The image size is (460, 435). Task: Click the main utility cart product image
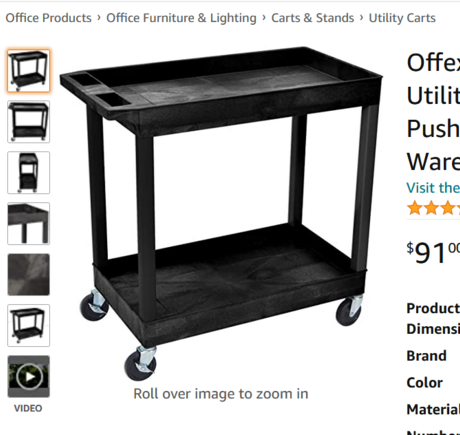[x=221, y=213]
